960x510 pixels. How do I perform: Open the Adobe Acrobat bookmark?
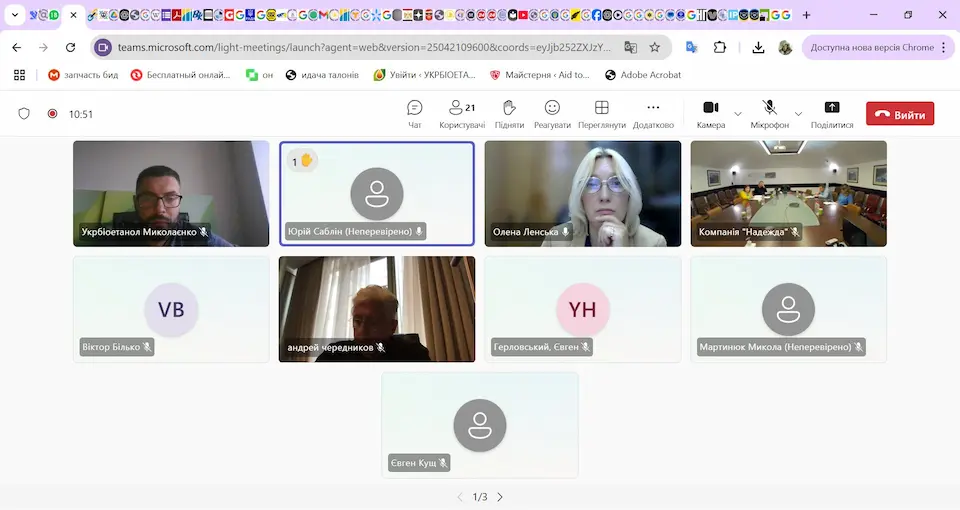coord(642,75)
